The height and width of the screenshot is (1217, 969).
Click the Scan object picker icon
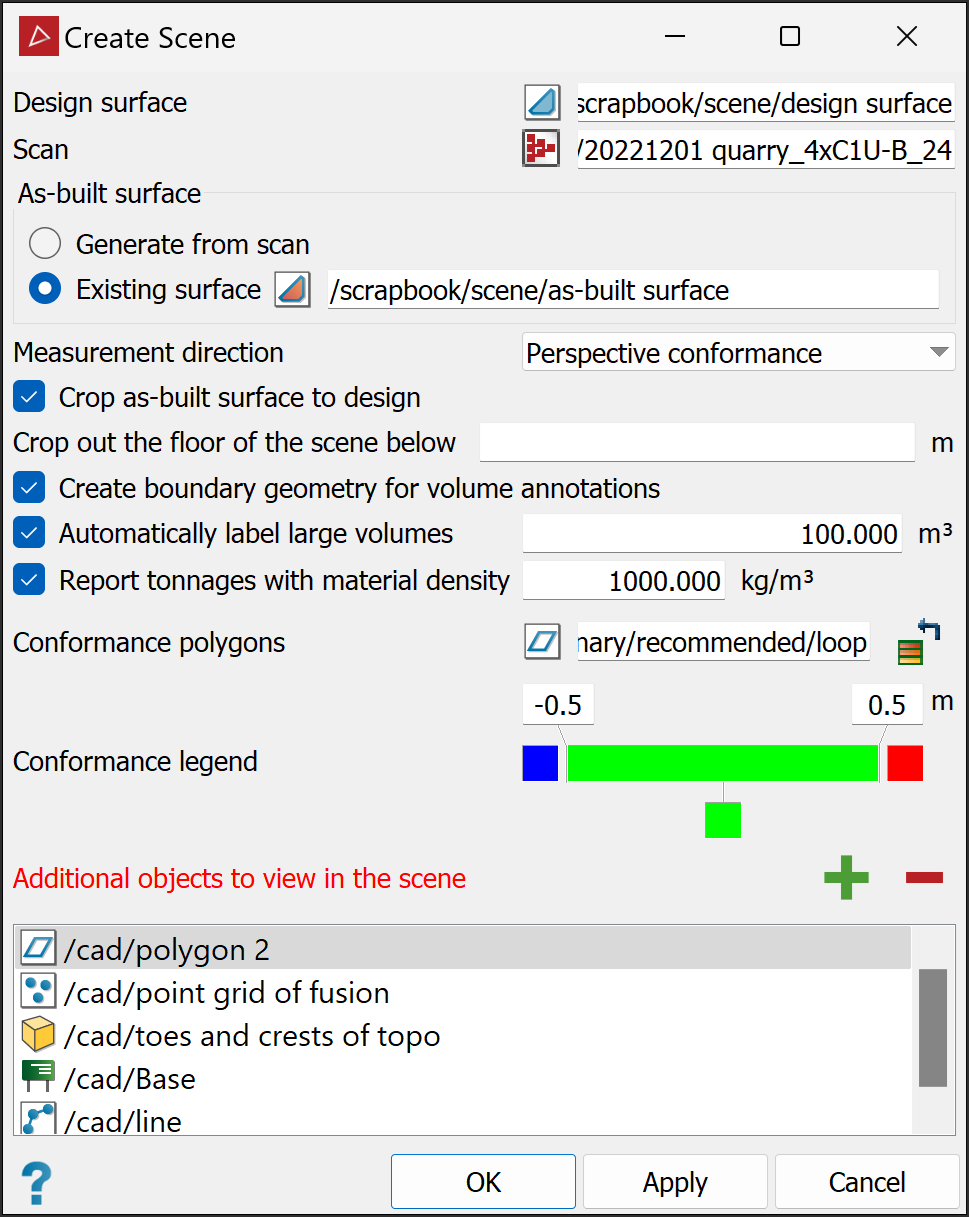(541, 149)
